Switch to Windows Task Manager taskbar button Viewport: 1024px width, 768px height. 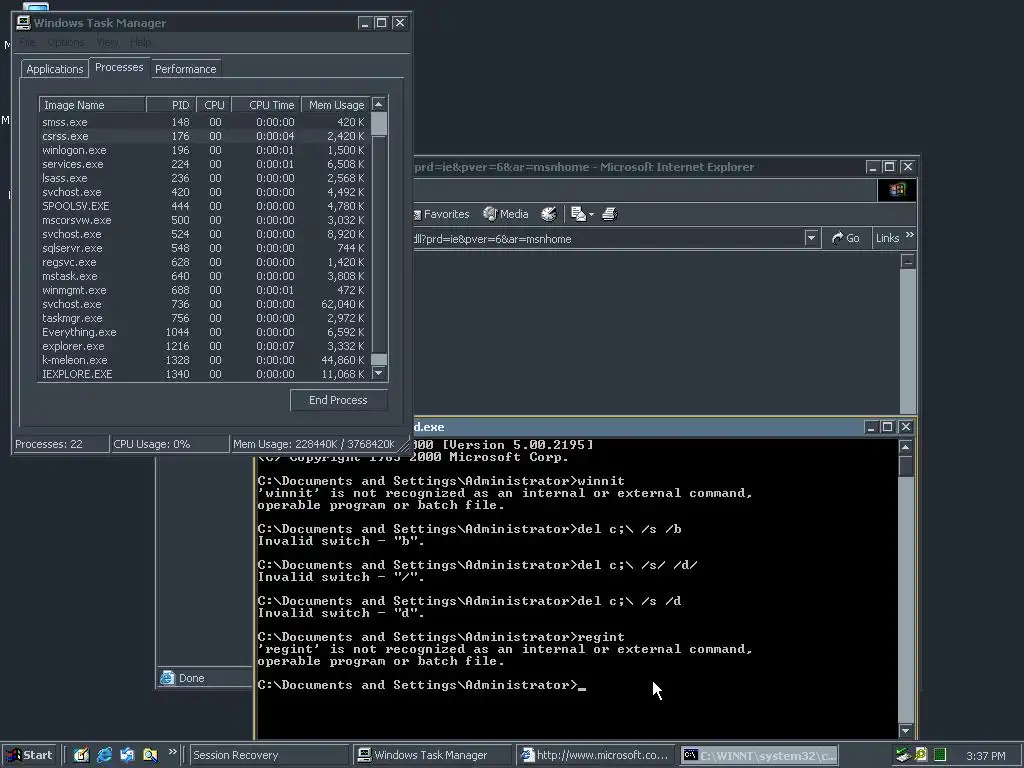[432, 756]
